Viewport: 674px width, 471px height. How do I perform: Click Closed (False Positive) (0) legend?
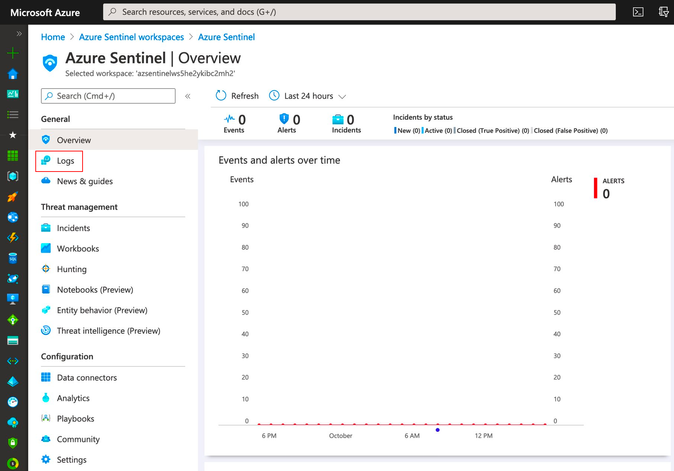tap(570, 131)
